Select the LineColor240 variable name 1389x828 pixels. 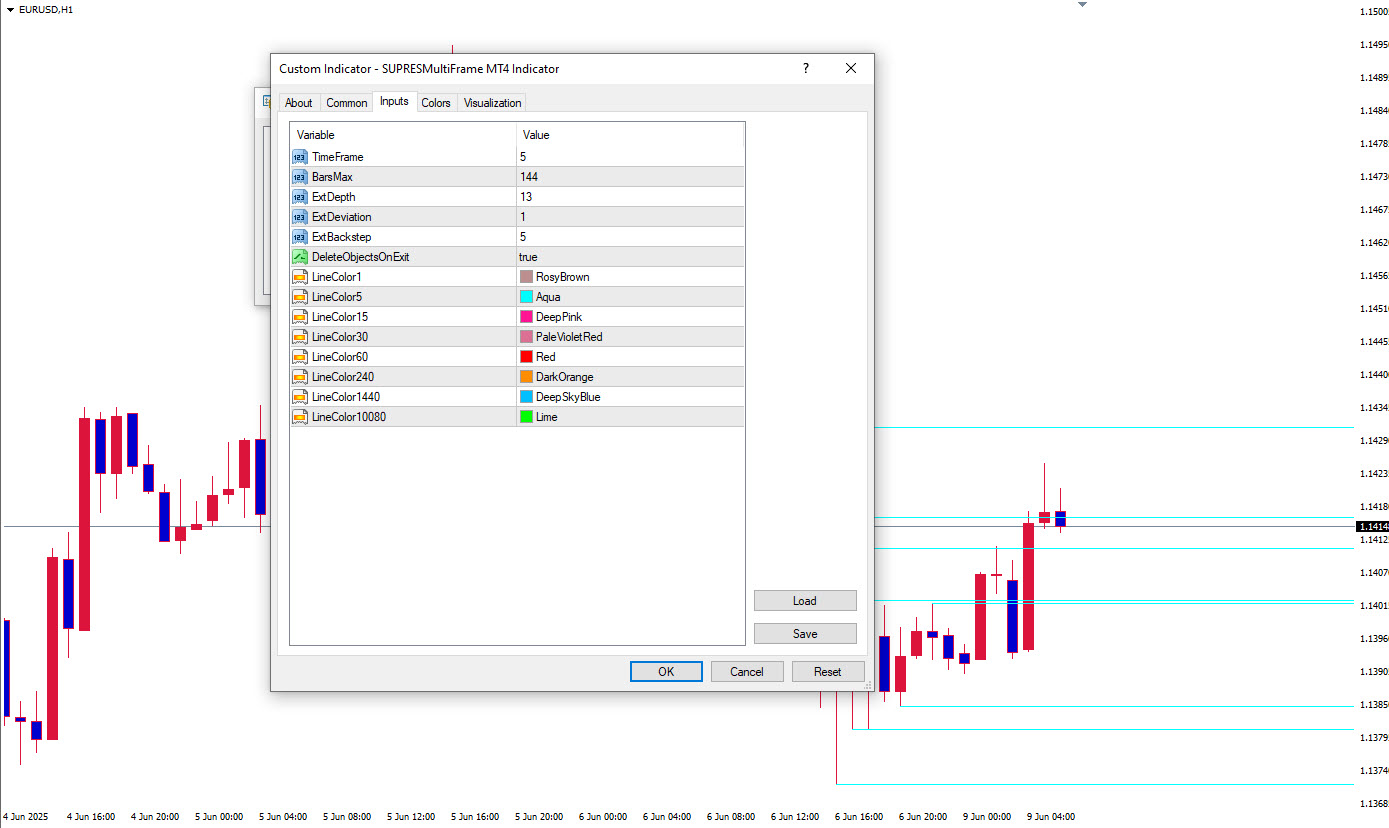345,377
